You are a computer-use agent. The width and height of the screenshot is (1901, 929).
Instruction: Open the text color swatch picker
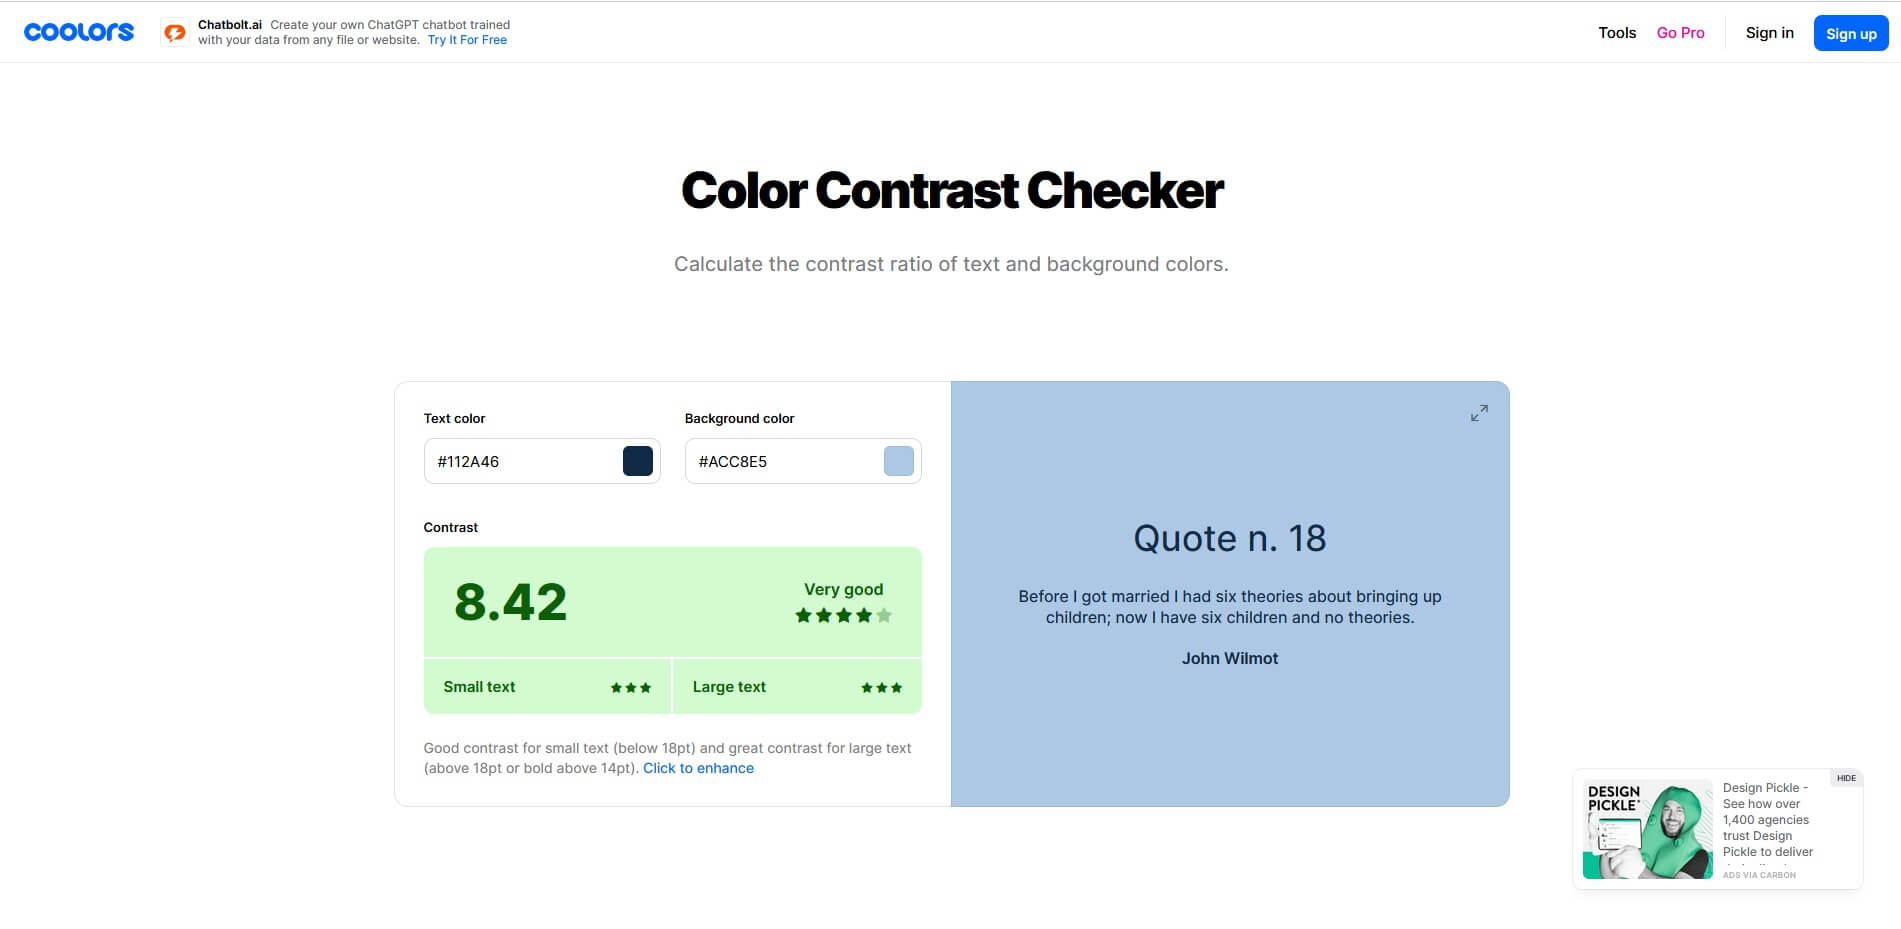point(638,461)
